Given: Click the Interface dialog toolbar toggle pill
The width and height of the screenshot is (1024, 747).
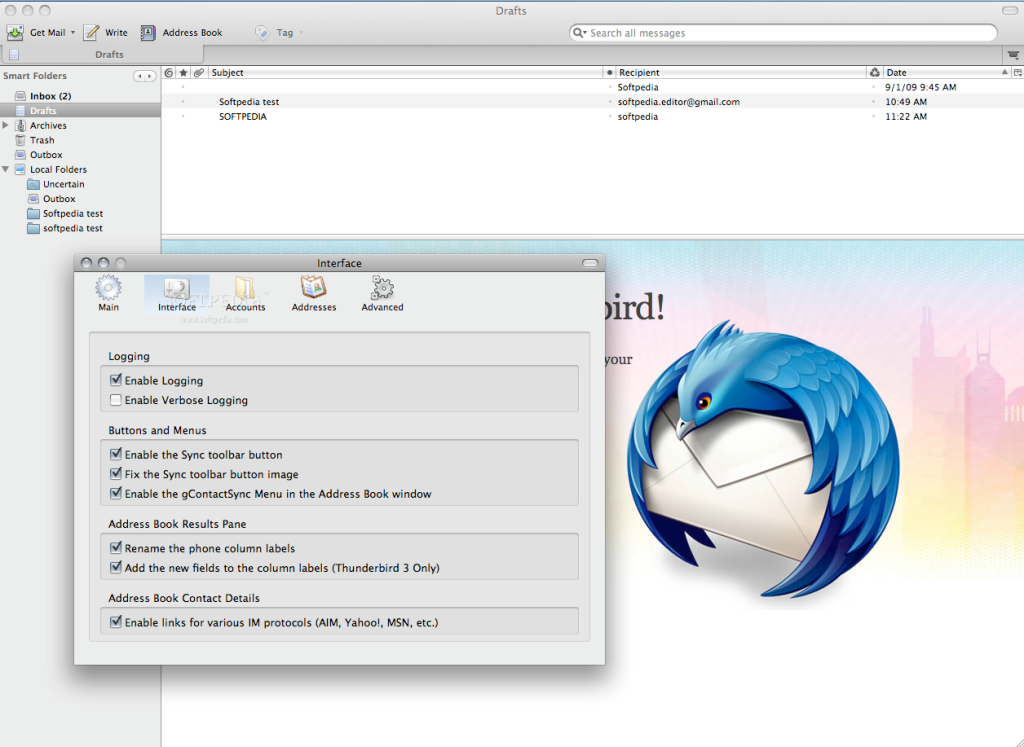Looking at the screenshot, I should [x=590, y=263].
